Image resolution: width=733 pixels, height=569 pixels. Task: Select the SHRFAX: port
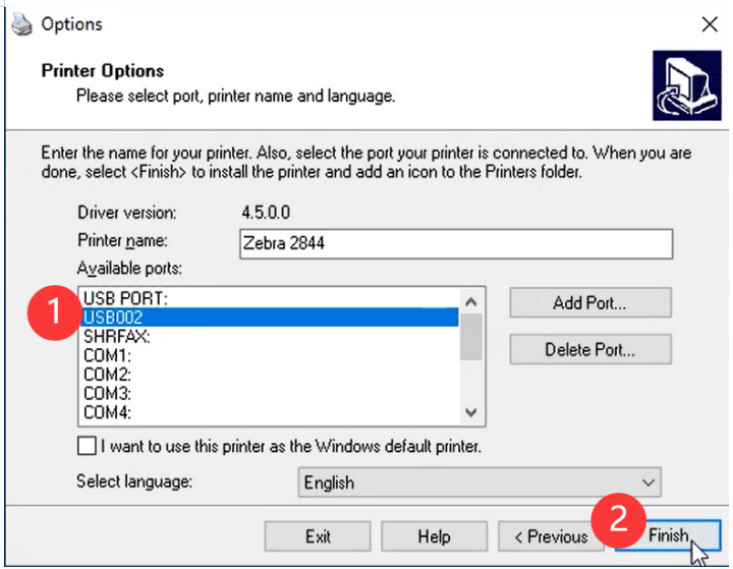(270, 336)
